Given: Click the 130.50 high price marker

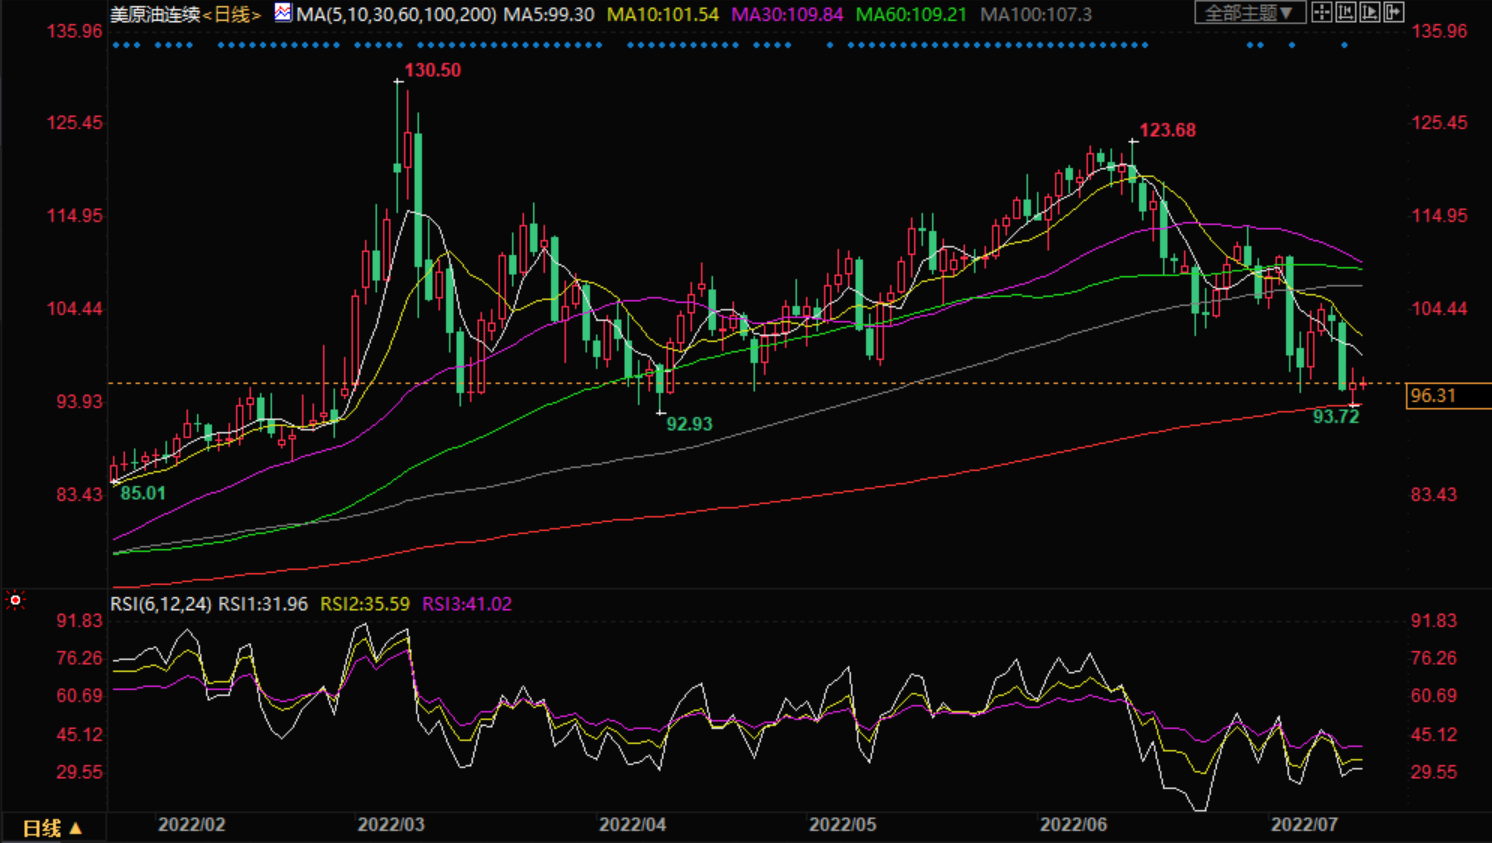Looking at the screenshot, I should coord(432,70).
